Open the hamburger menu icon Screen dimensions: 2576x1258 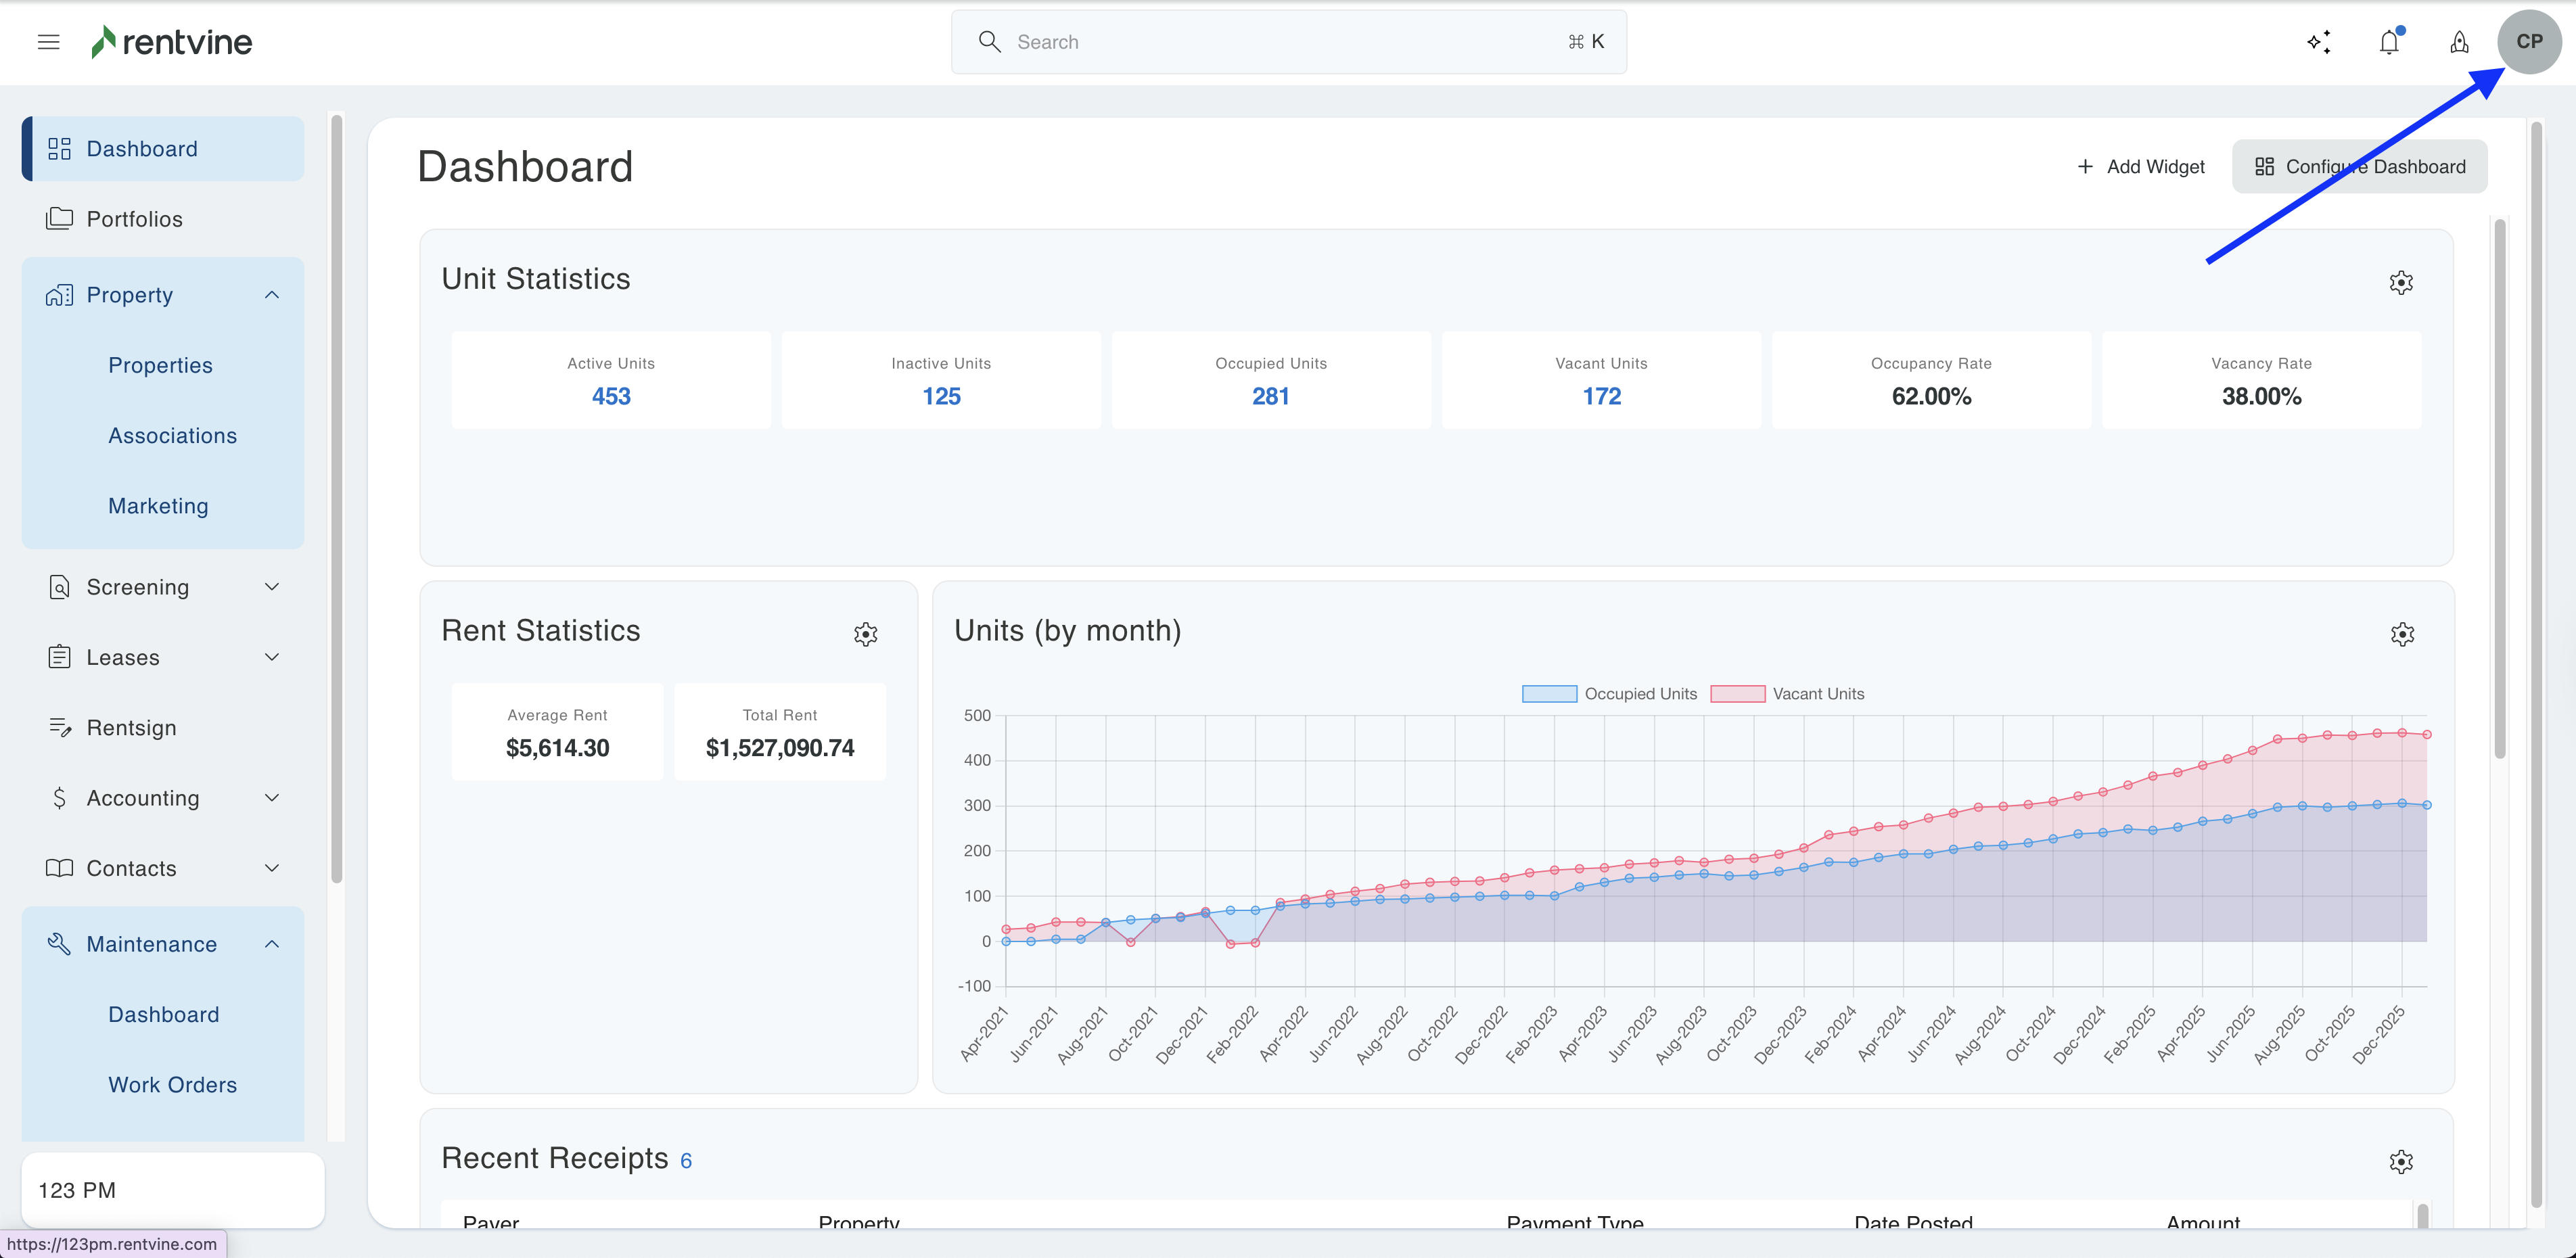pyautogui.click(x=48, y=42)
